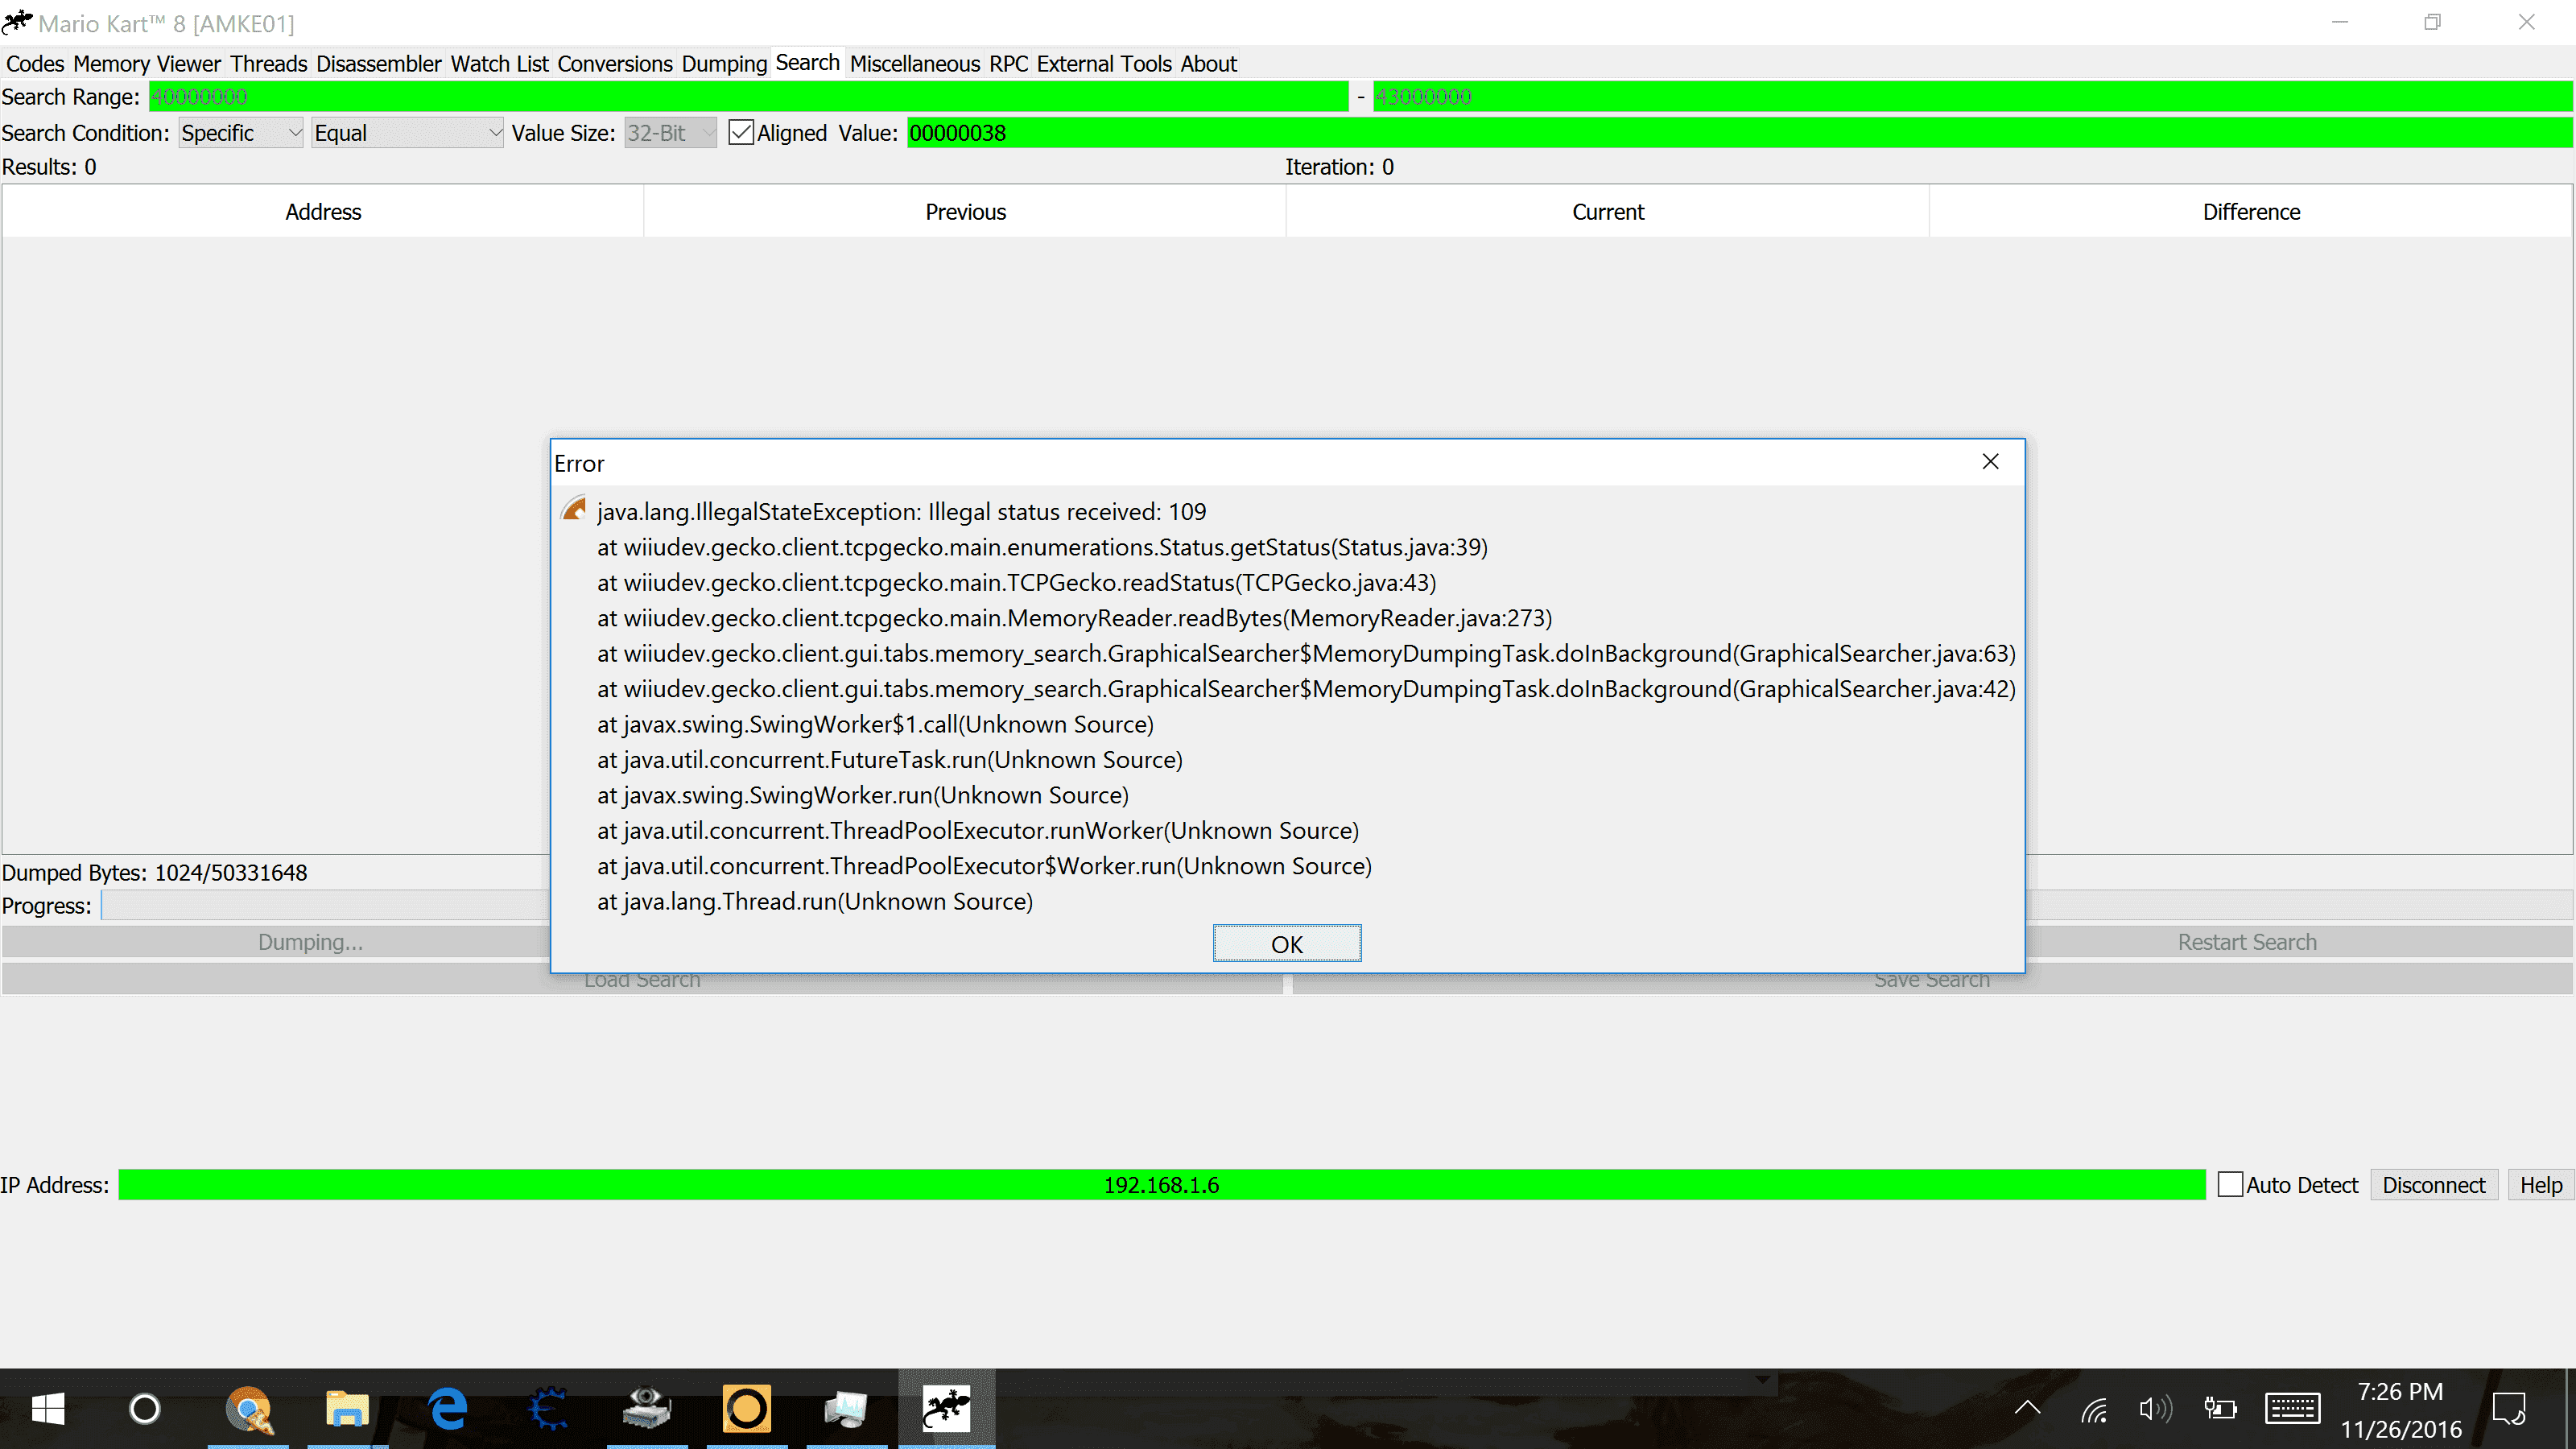
Task: Expand the Specific search condition dropdown
Action: pos(241,133)
